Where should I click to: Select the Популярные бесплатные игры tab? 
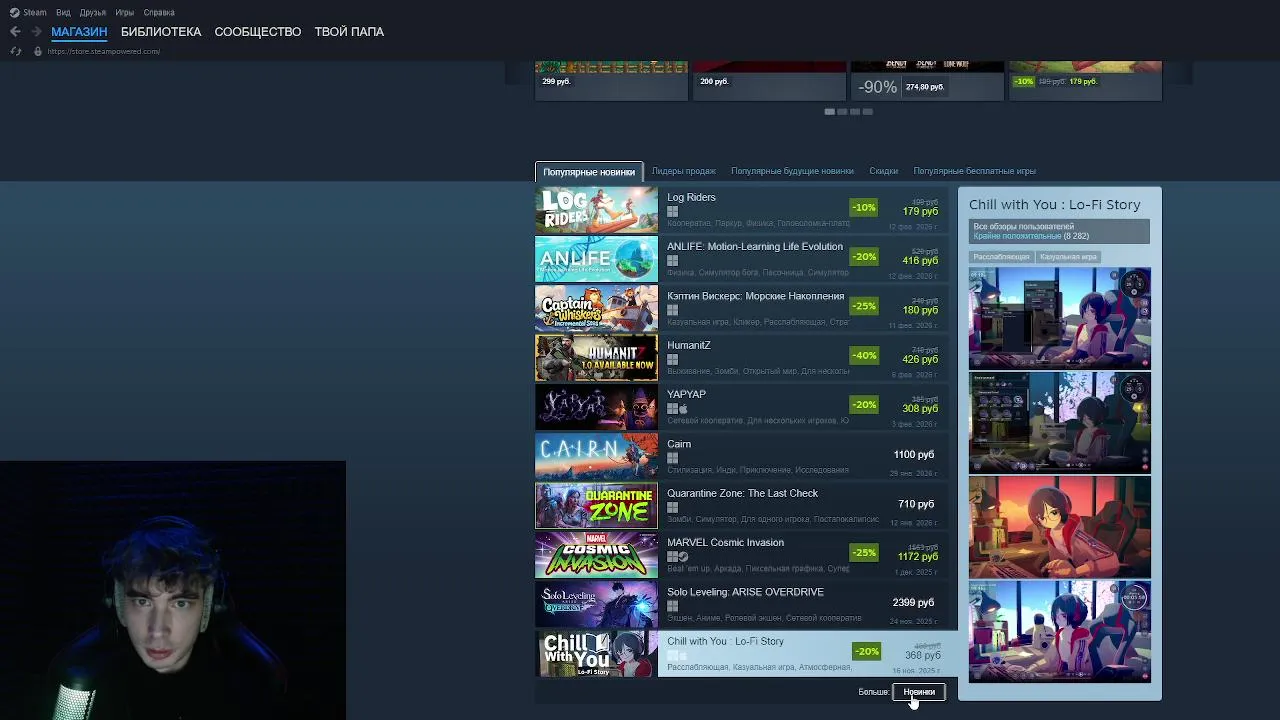[x=974, y=171]
